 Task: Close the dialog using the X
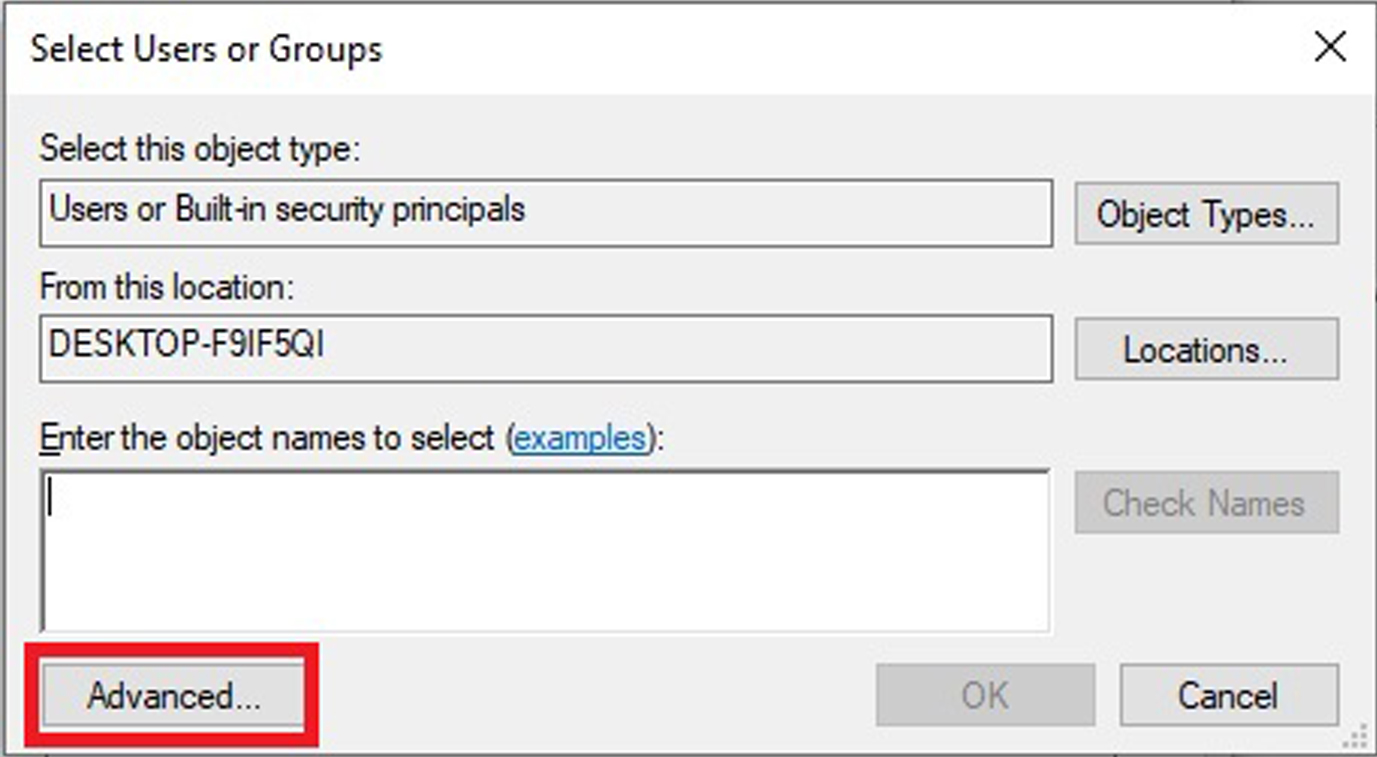click(1330, 47)
